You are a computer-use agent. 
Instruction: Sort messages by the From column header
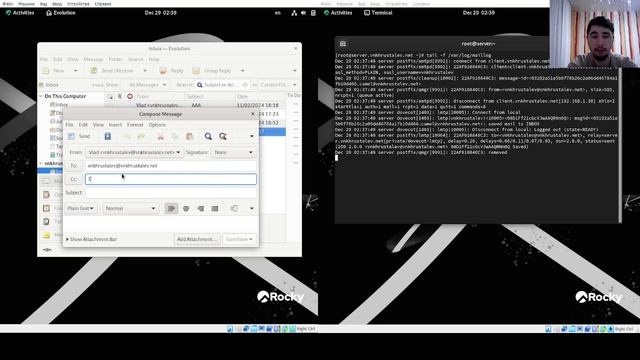(x=160, y=96)
